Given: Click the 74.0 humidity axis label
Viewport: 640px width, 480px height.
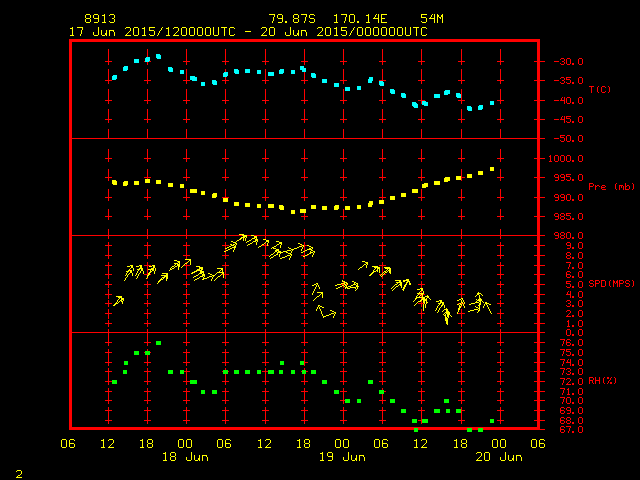Looking at the screenshot, I should point(571,362).
